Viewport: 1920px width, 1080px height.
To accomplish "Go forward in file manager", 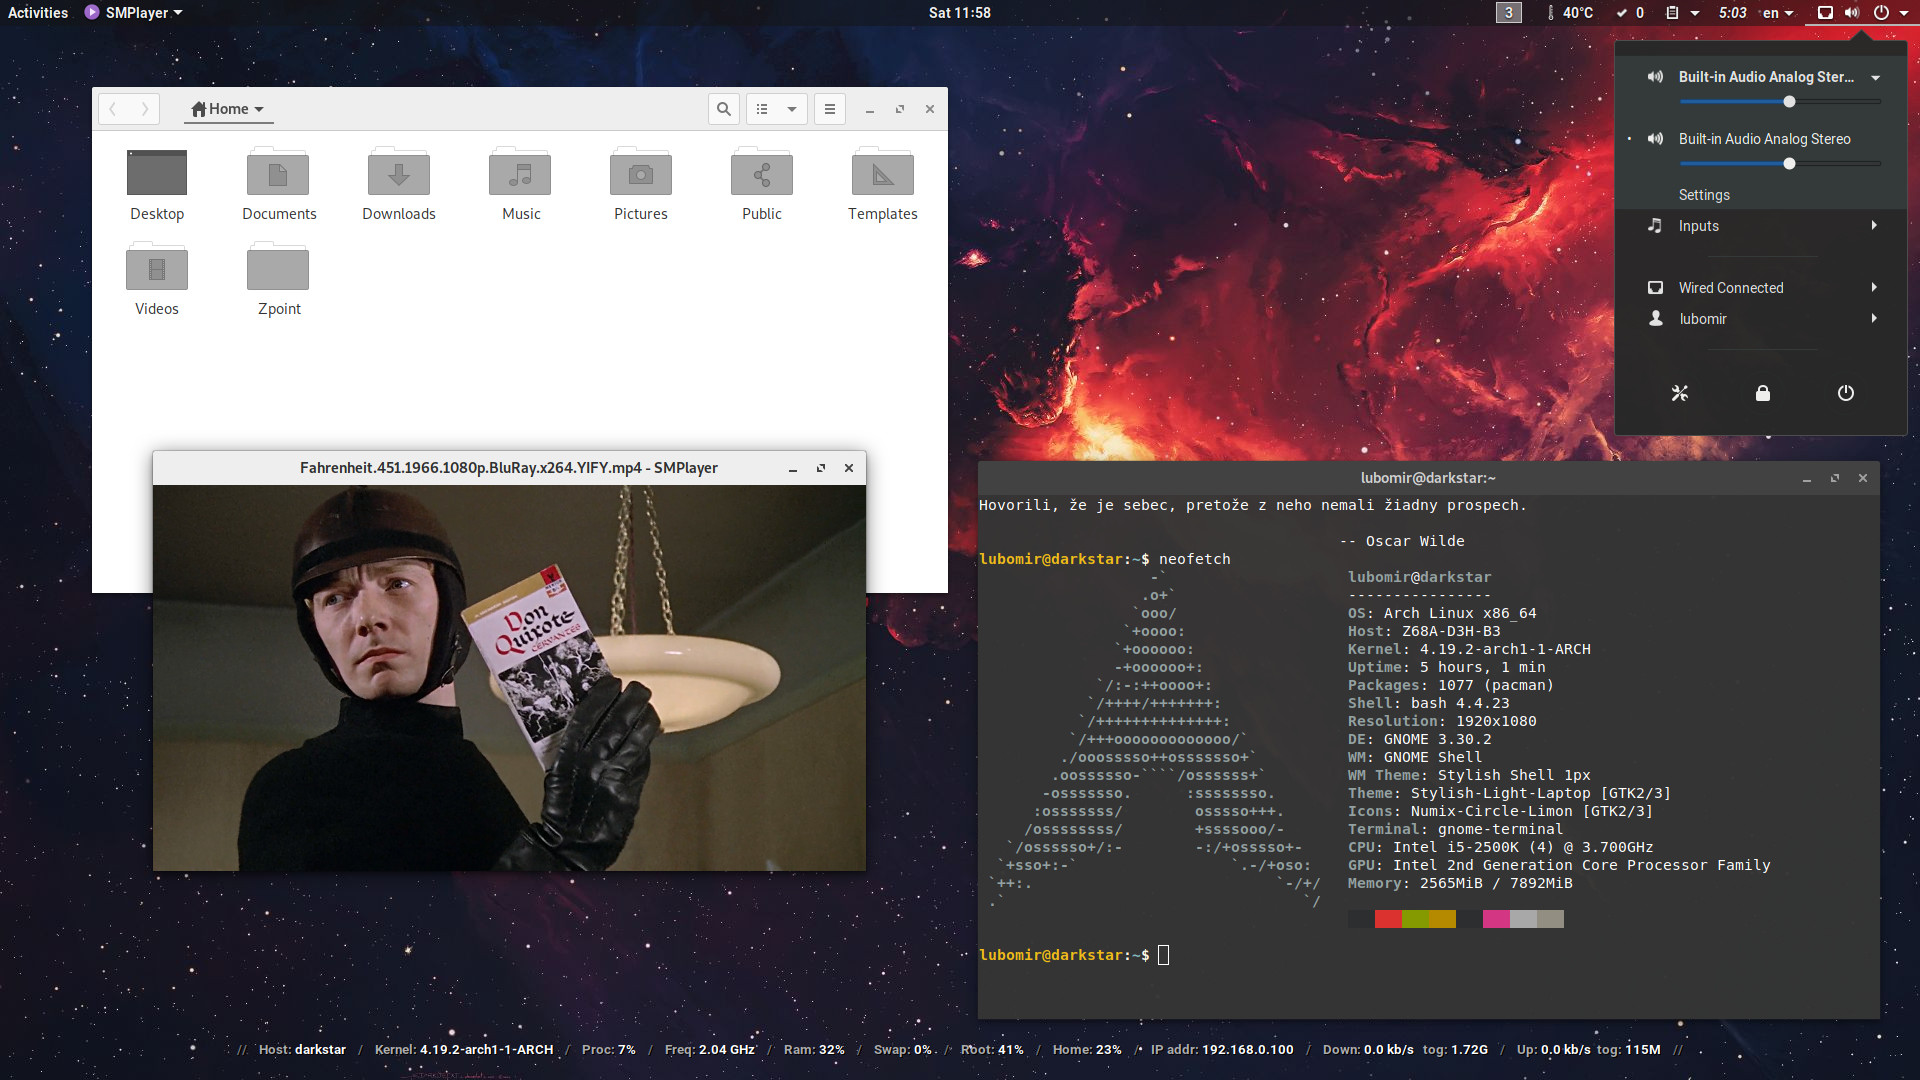I will (145, 109).
